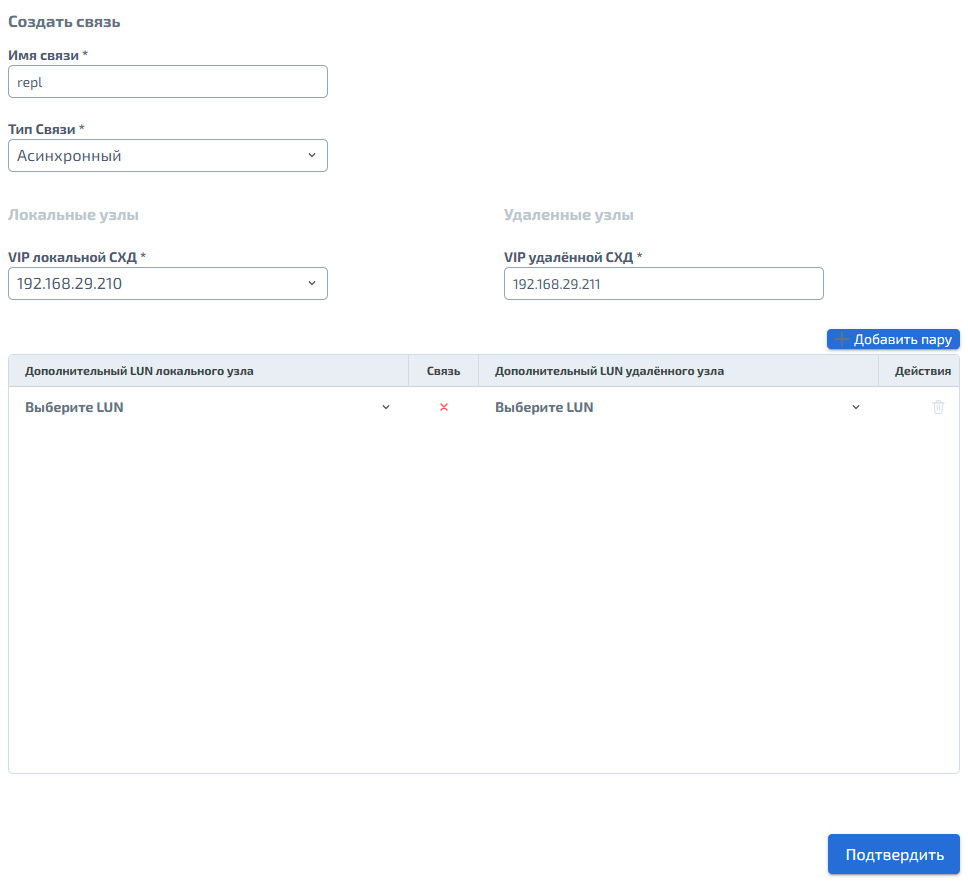Click the Дополнительный LUN удалённого узла column header
Image resolution: width=968 pixels, height=887 pixels.
(x=609, y=371)
